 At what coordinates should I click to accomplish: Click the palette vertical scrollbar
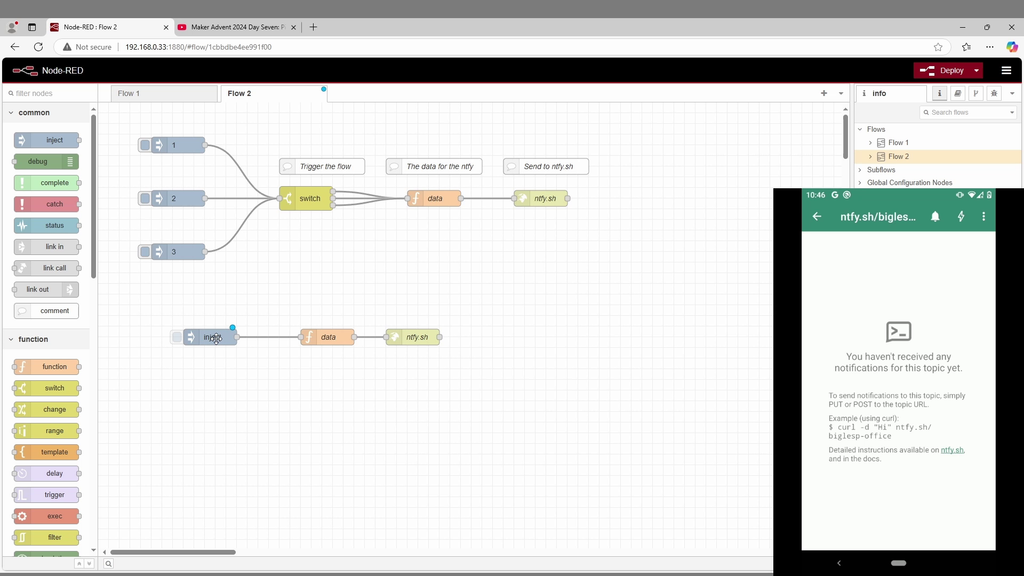93,196
